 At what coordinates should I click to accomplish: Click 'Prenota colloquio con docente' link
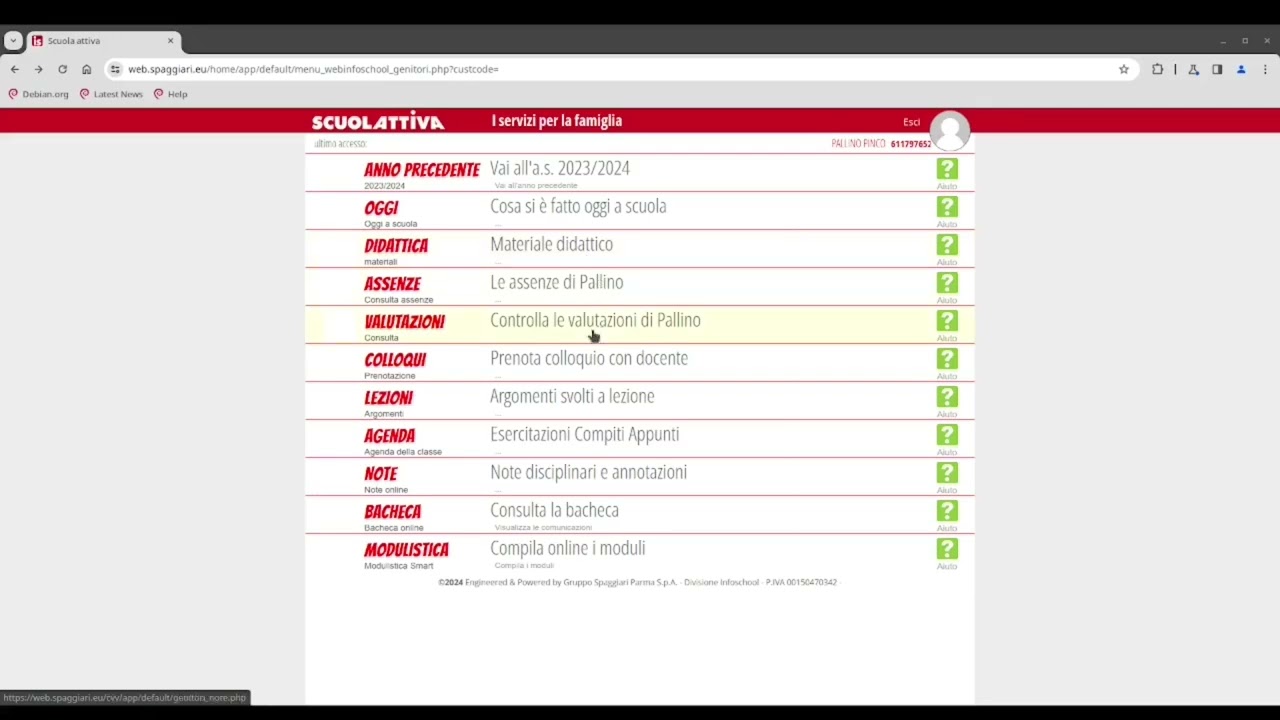coord(589,358)
